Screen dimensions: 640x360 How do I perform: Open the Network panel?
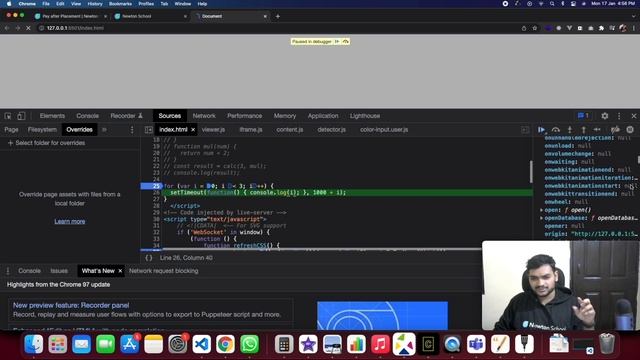[204, 116]
